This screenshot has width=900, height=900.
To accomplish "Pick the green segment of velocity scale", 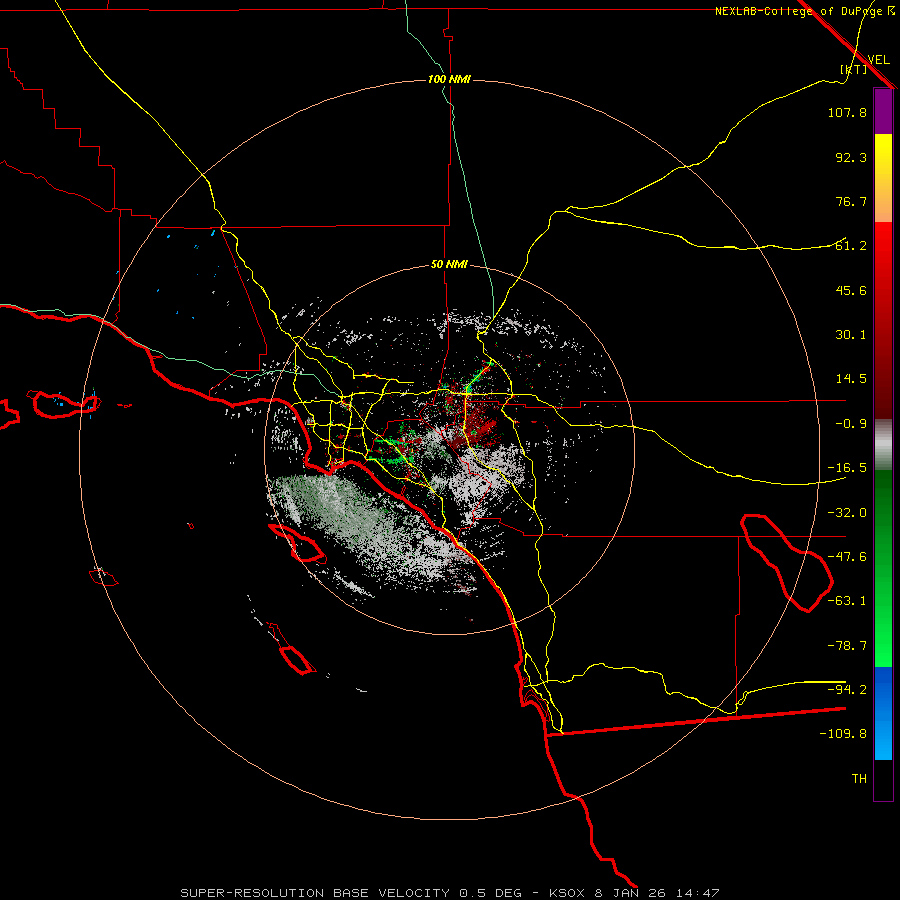I will tap(883, 568).
